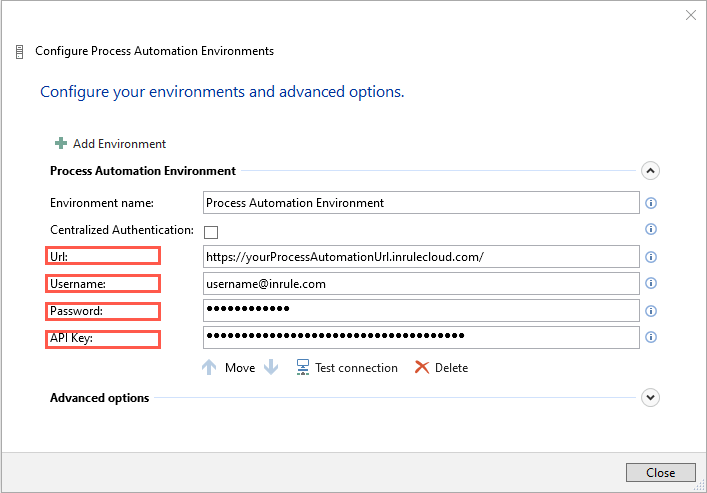This screenshot has width=707, height=493.
Task: Click the Test connection network icon
Action: pos(302,368)
